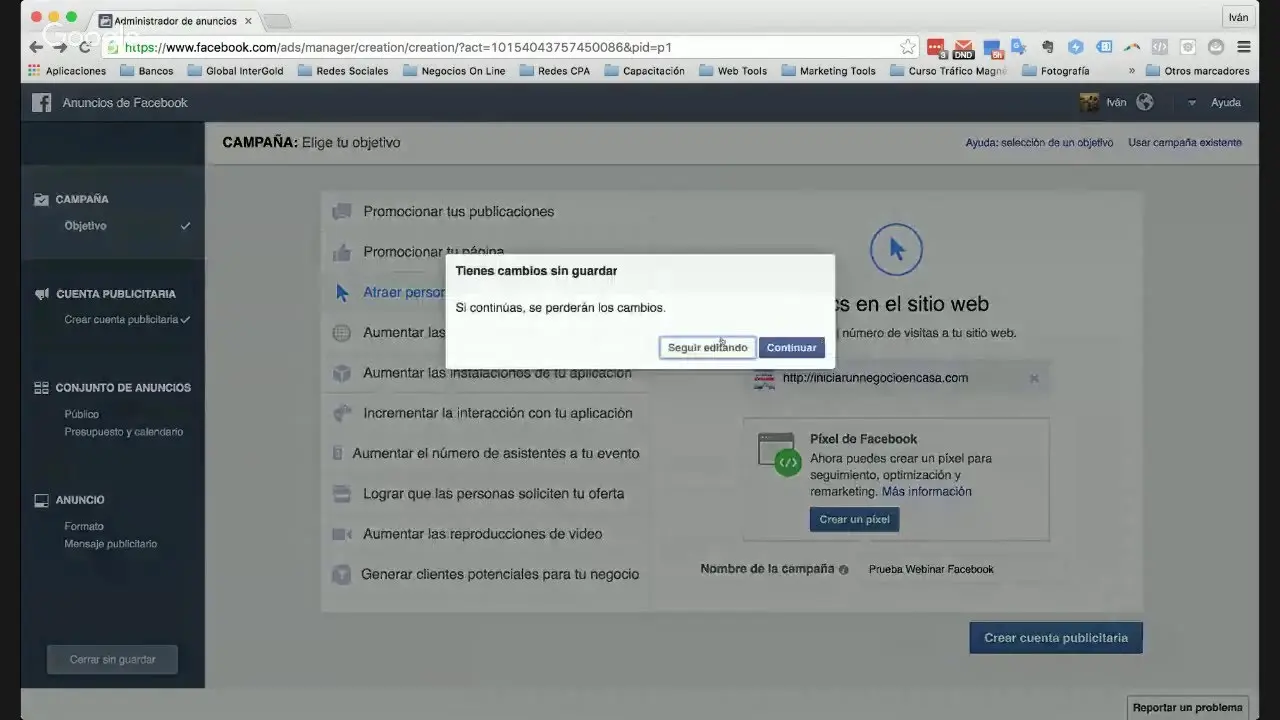Screen dimensions: 1280x720
Task: Click the Ayuda: selección de un objetivo link
Action: point(1039,143)
